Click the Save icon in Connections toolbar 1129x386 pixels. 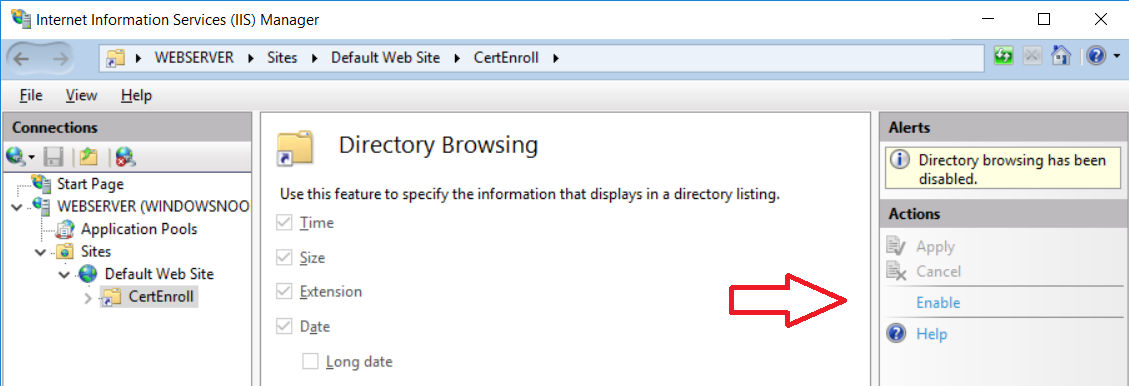55,157
